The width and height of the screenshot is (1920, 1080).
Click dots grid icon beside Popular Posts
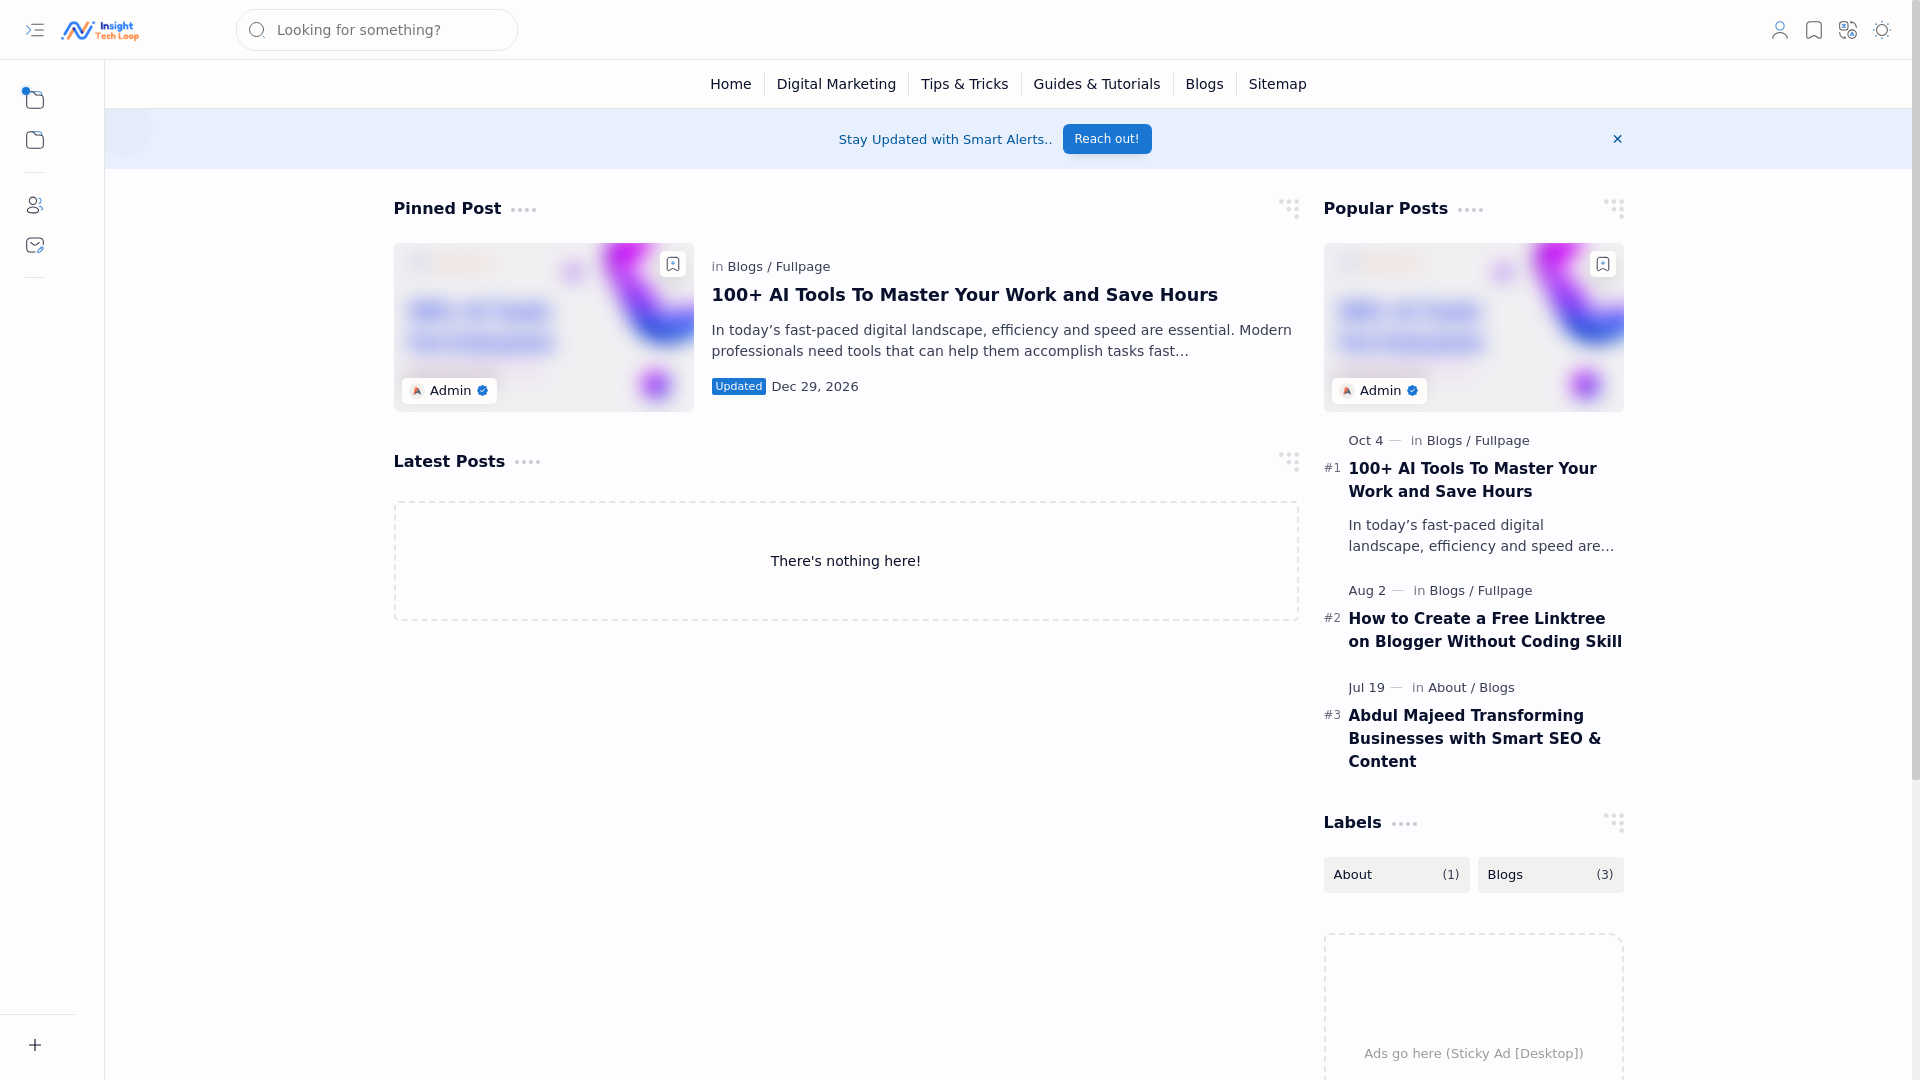coord(1614,208)
